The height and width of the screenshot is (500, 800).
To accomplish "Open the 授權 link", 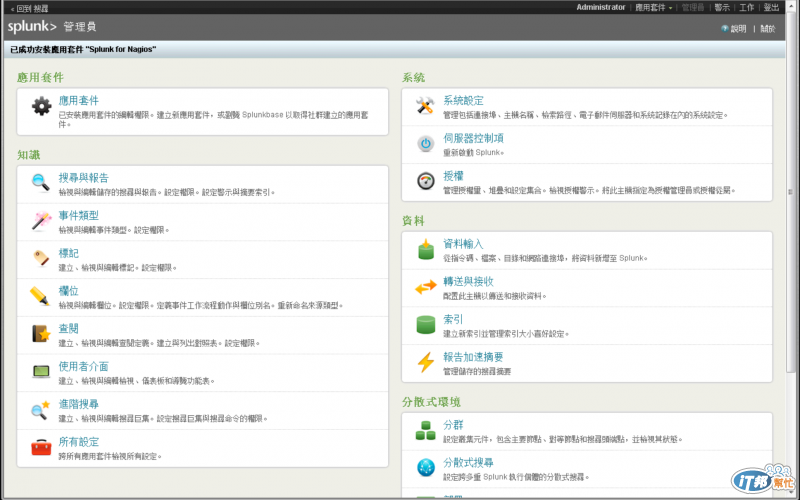I will pyautogui.click(x=453, y=176).
